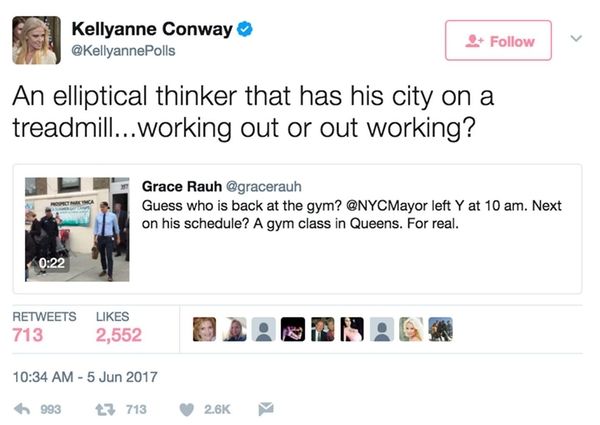Open the quoted tweet text about @NYCMayor
Image resolution: width=600 pixels, height=425 pixels.
352,215
